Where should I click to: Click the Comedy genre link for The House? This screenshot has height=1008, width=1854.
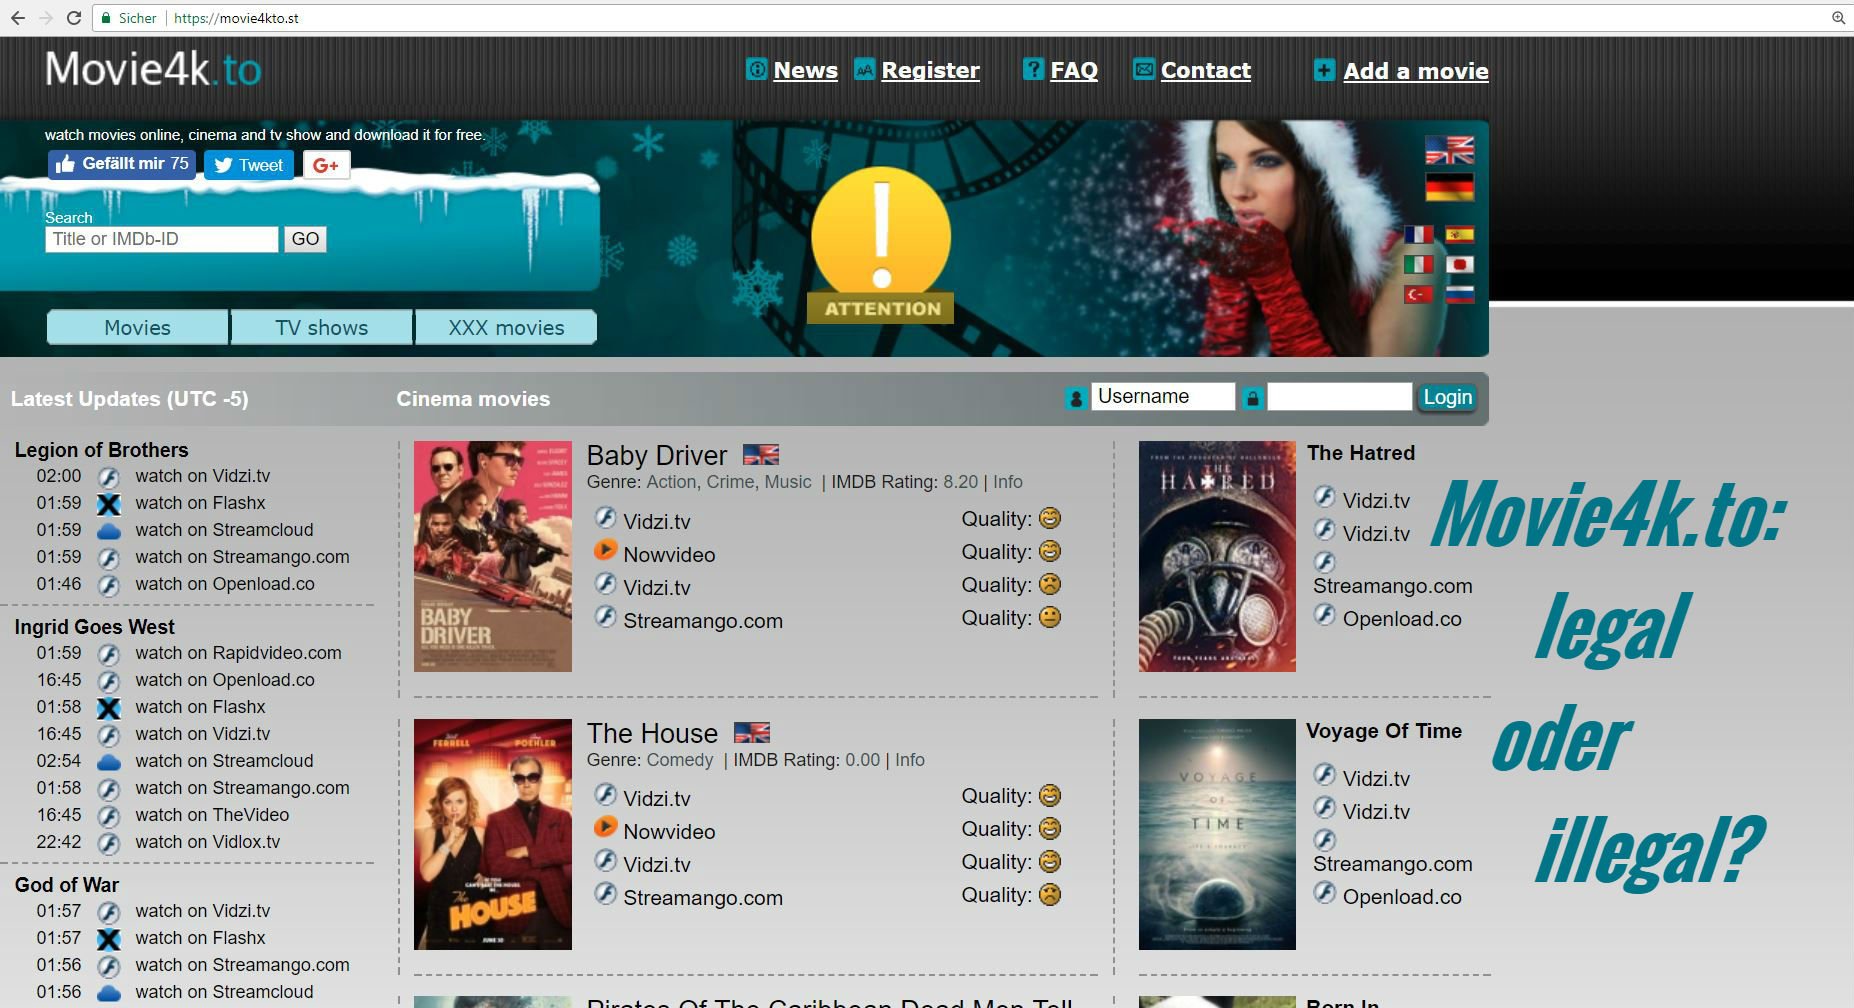[680, 760]
